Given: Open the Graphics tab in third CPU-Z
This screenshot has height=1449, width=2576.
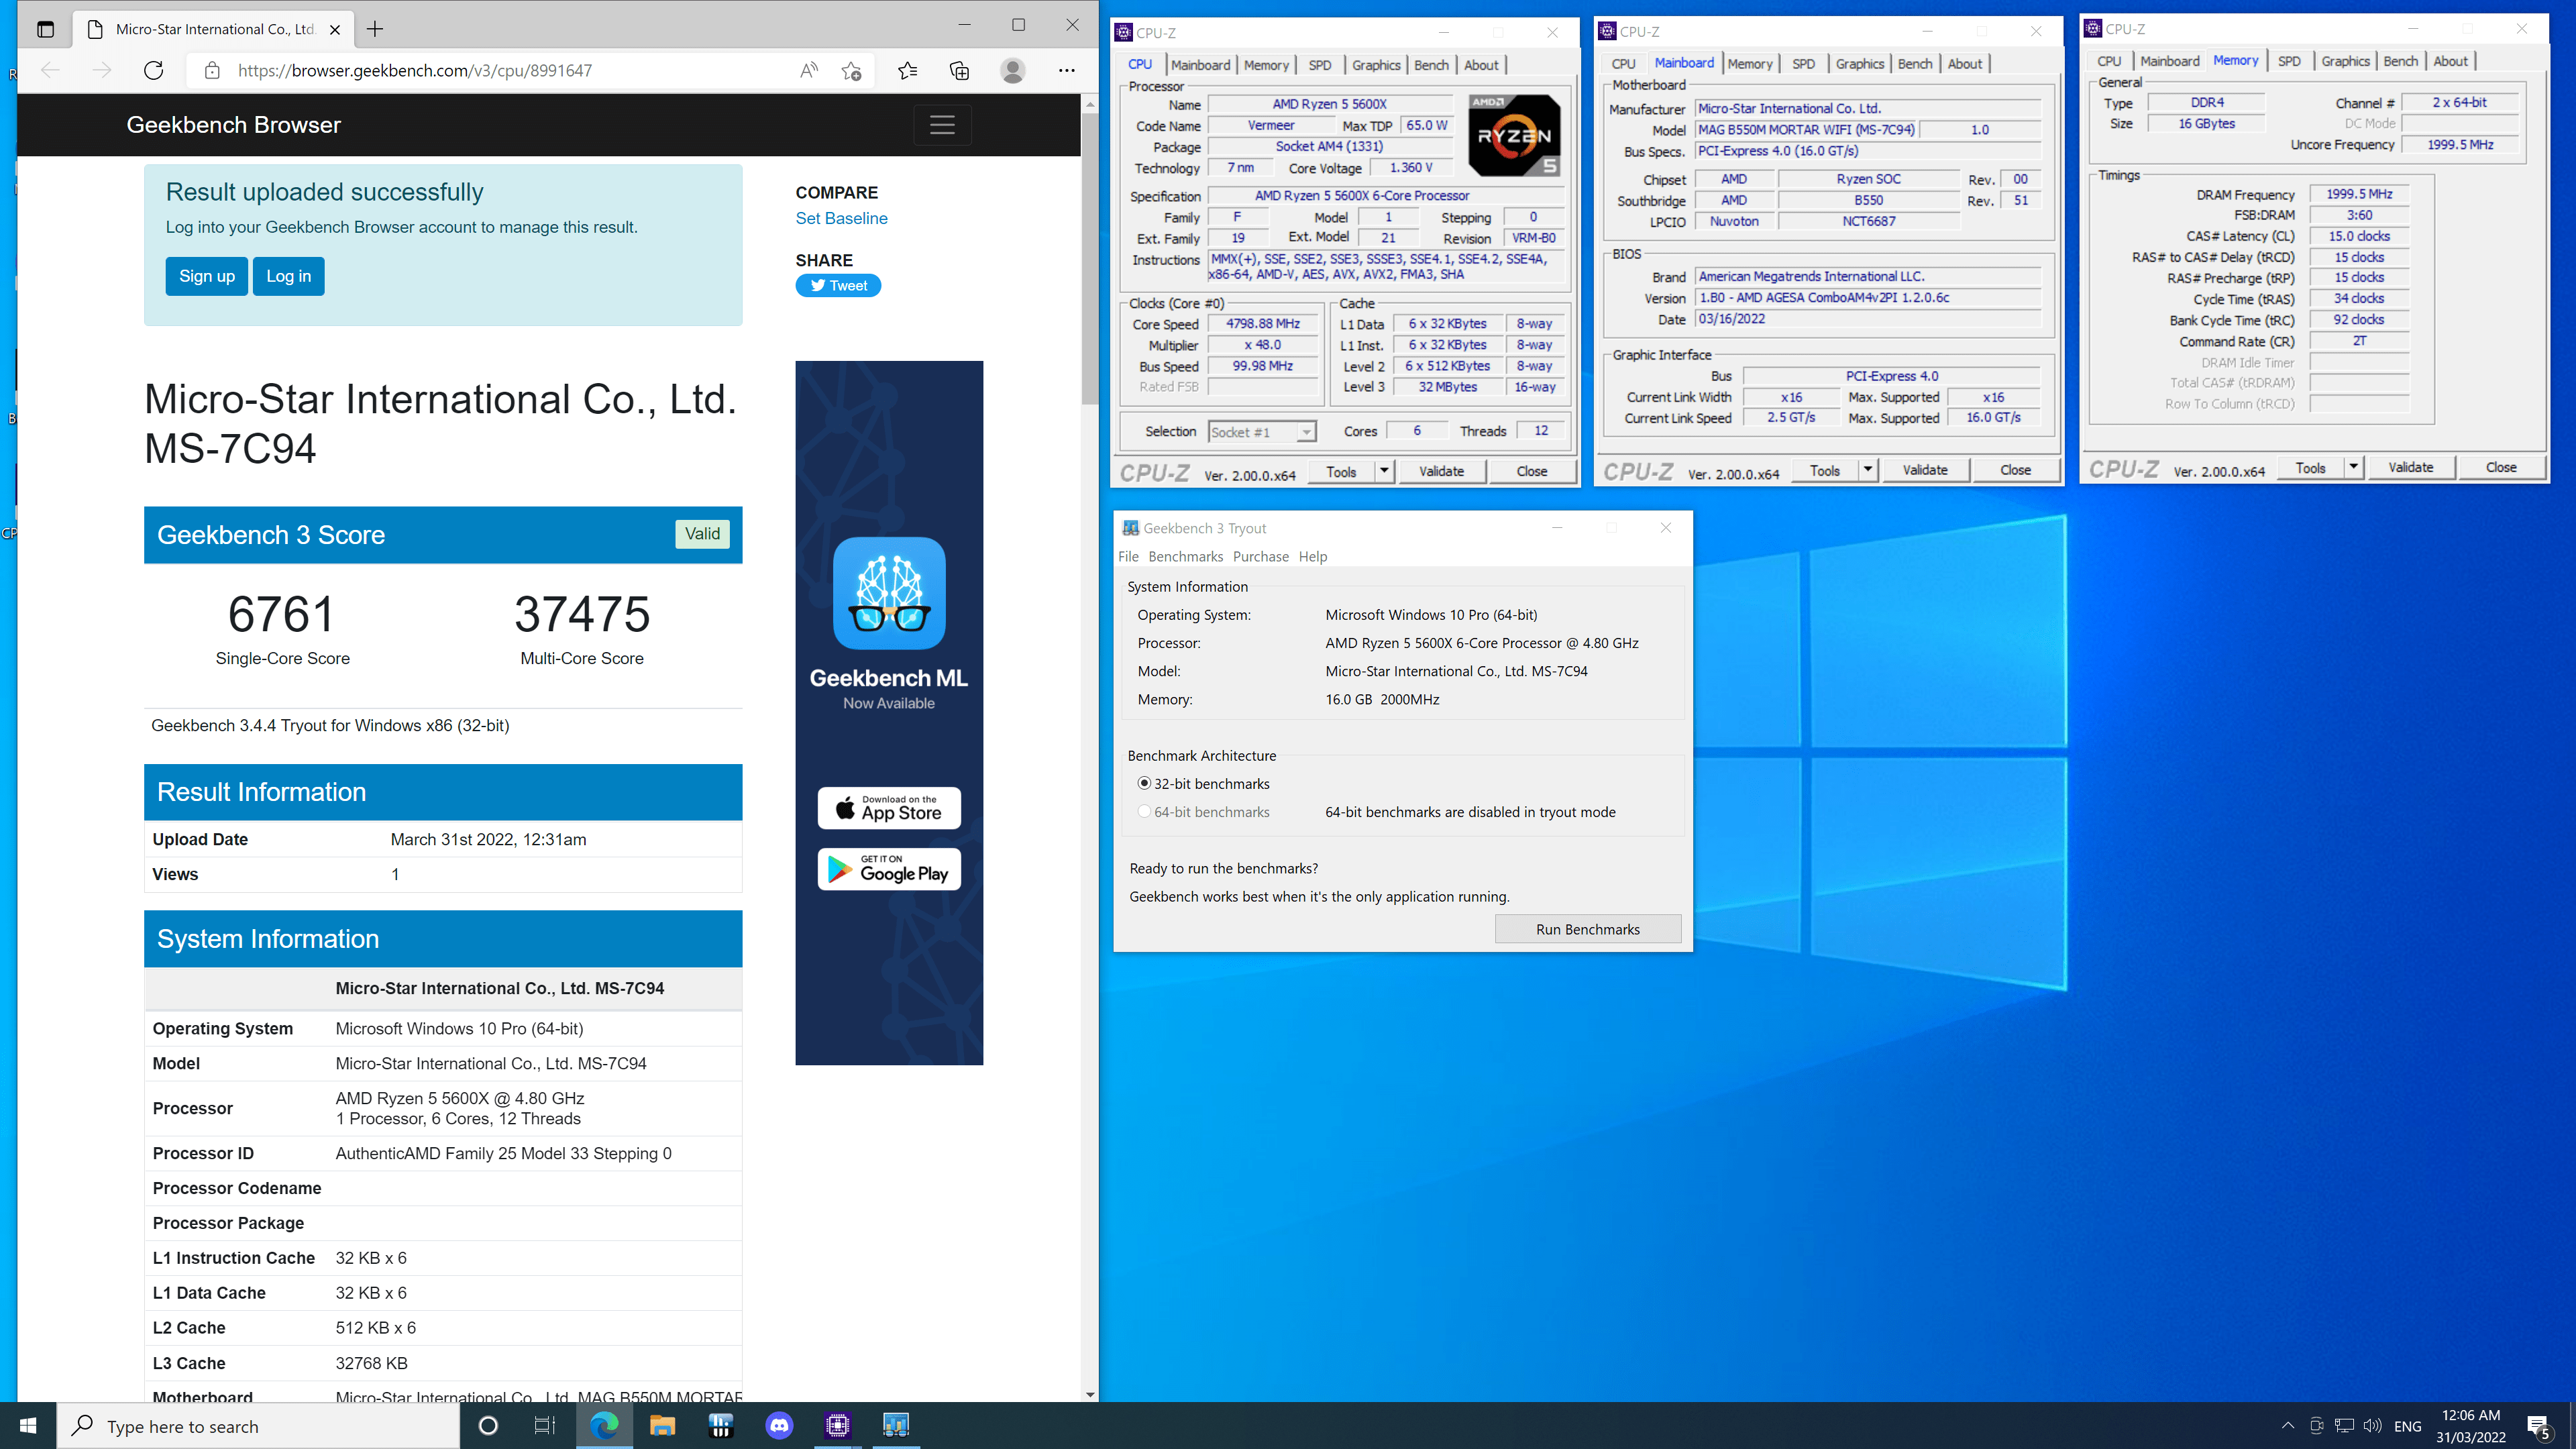Looking at the screenshot, I should (2345, 61).
